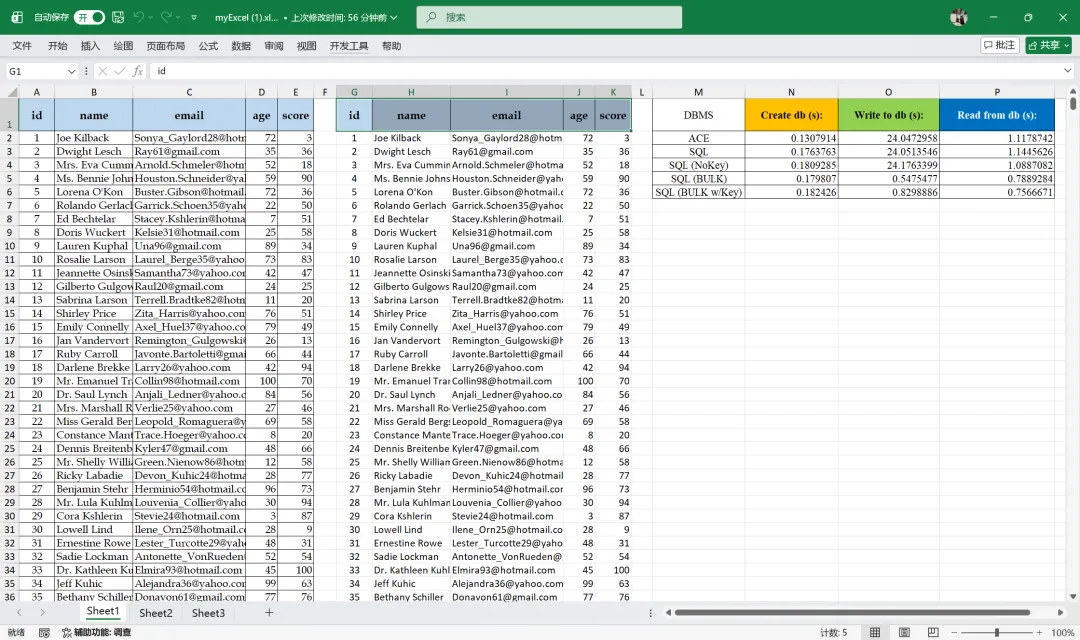Switch to the 开始 ribbon tab
Screen dimensions: 1080x640
click(x=57, y=45)
